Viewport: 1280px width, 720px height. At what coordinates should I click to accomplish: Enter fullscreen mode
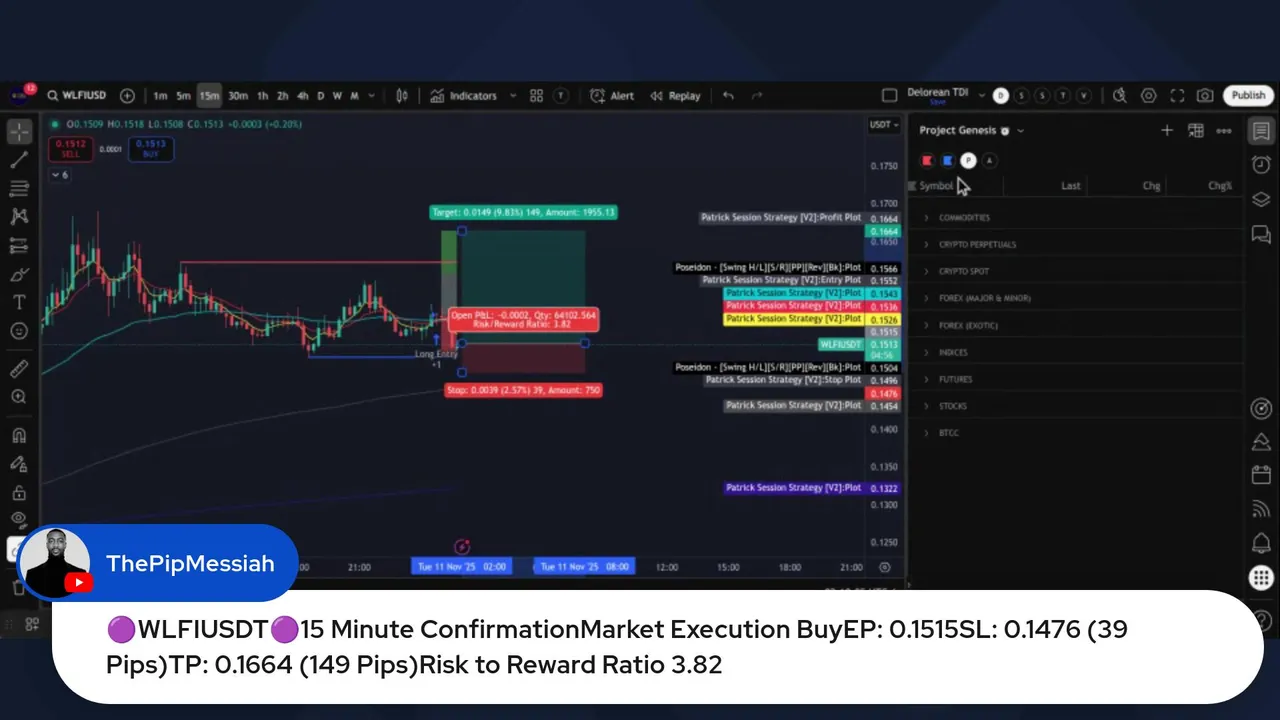click(1177, 96)
